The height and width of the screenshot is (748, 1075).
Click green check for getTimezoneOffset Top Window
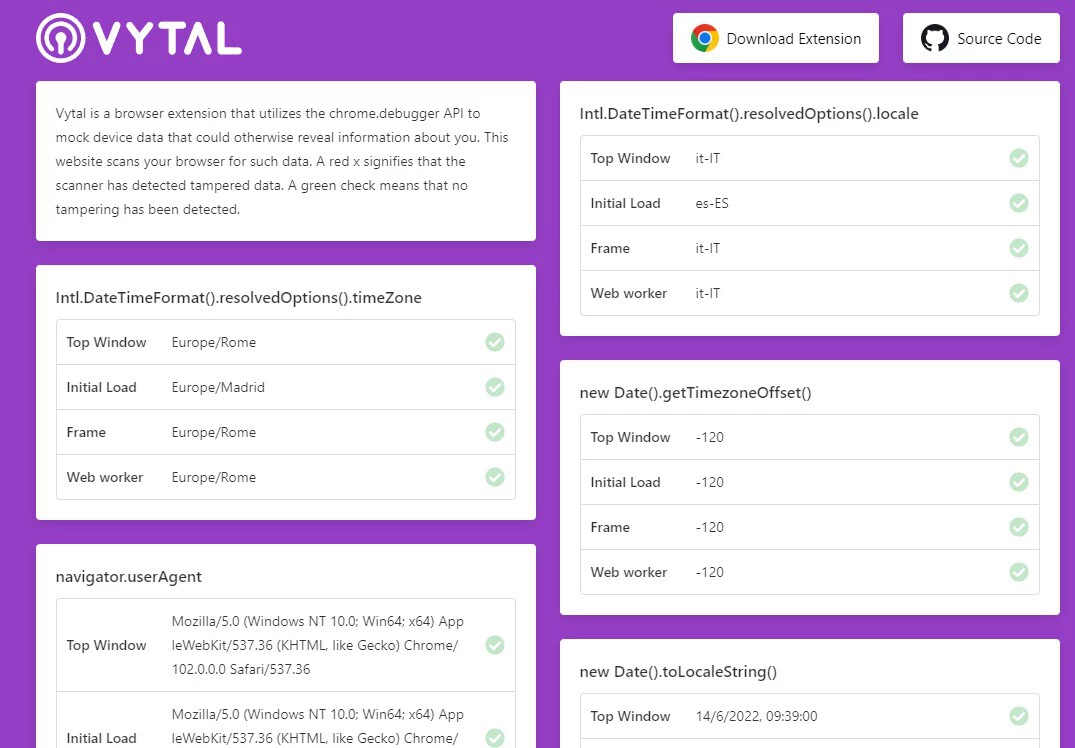click(x=1019, y=437)
